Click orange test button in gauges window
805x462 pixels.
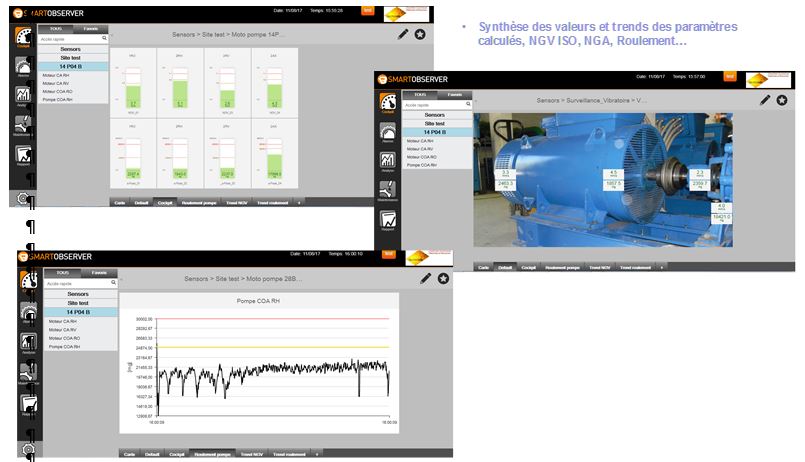pyautogui.click(x=368, y=10)
